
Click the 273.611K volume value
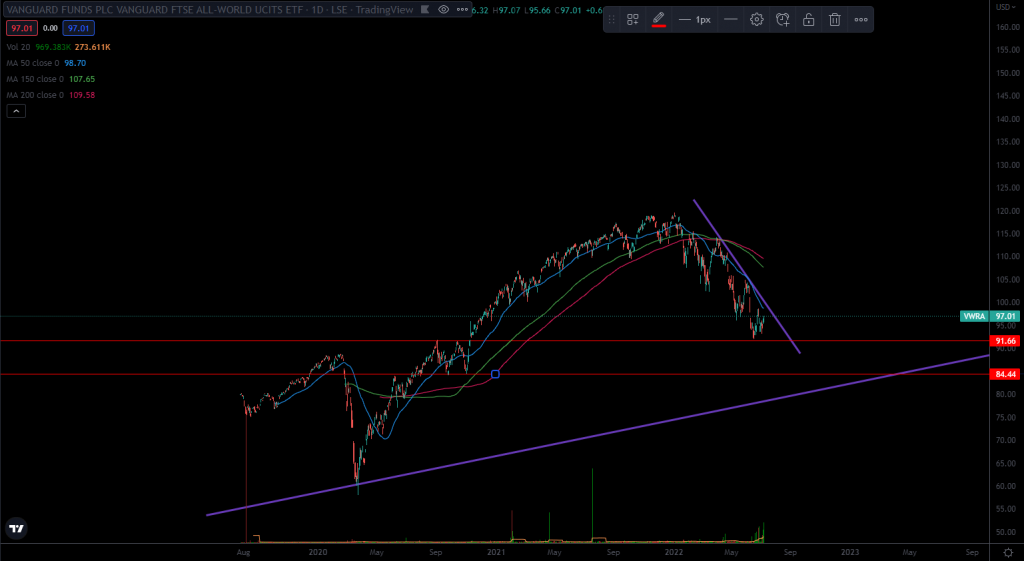click(x=93, y=47)
